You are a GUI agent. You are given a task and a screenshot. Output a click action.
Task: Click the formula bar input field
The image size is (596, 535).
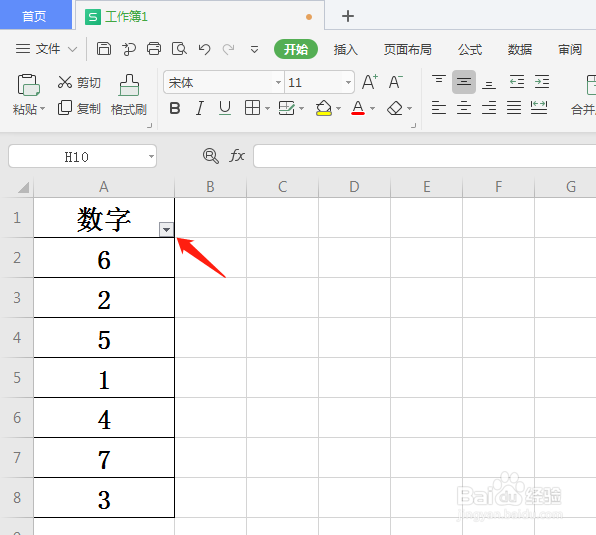tap(424, 156)
